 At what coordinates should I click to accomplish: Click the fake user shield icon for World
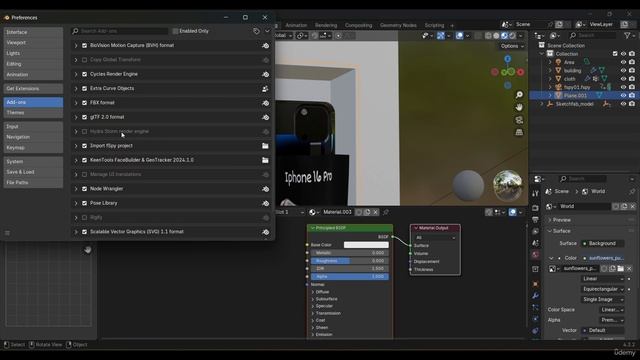[x=616, y=207]
